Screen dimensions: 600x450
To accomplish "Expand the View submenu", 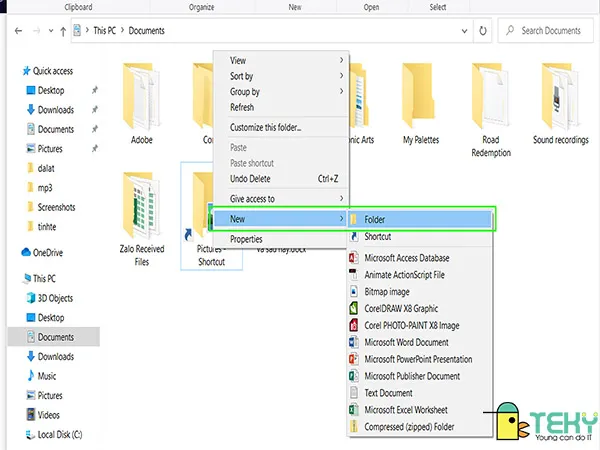I will [x=238, y=61].
